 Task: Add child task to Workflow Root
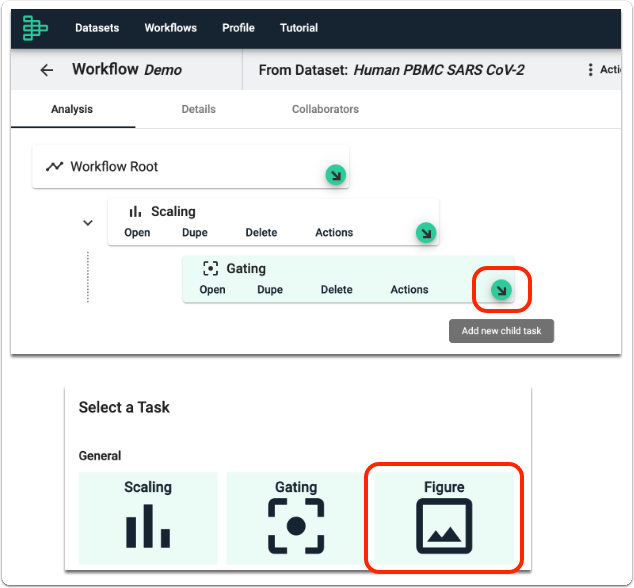point(336,175)
